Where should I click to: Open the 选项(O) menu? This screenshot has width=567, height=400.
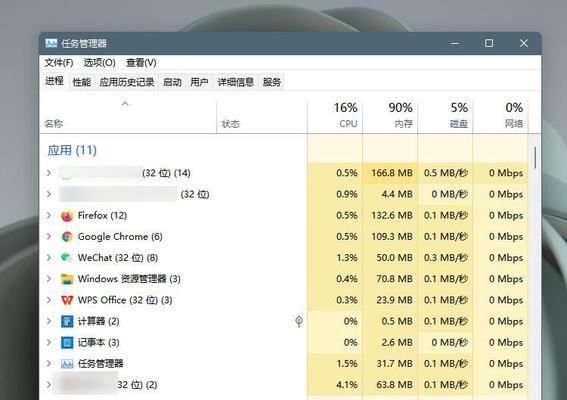coord(99,63)
